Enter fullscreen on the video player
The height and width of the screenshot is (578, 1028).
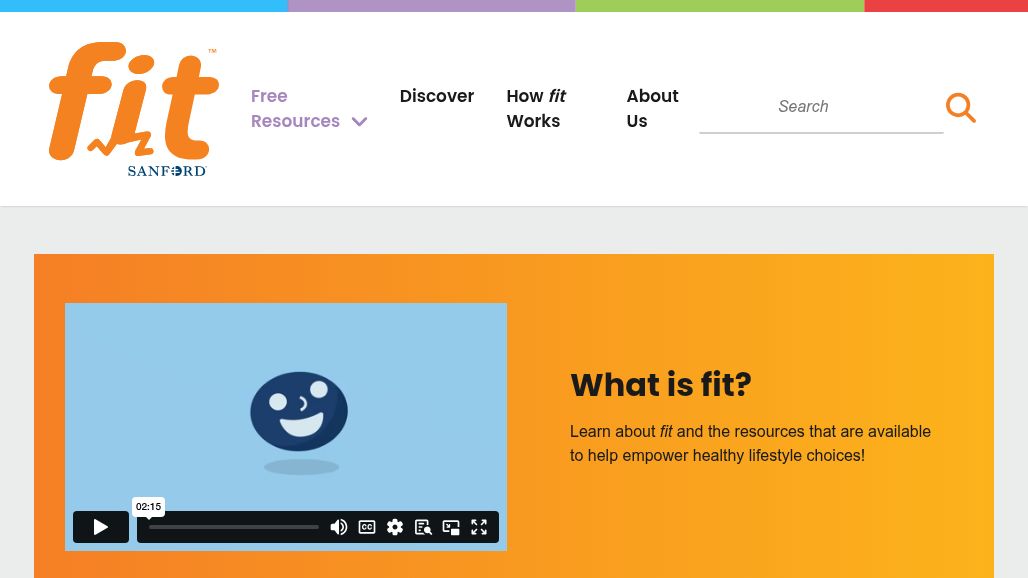pyautogui.click(x=479, y=527)
